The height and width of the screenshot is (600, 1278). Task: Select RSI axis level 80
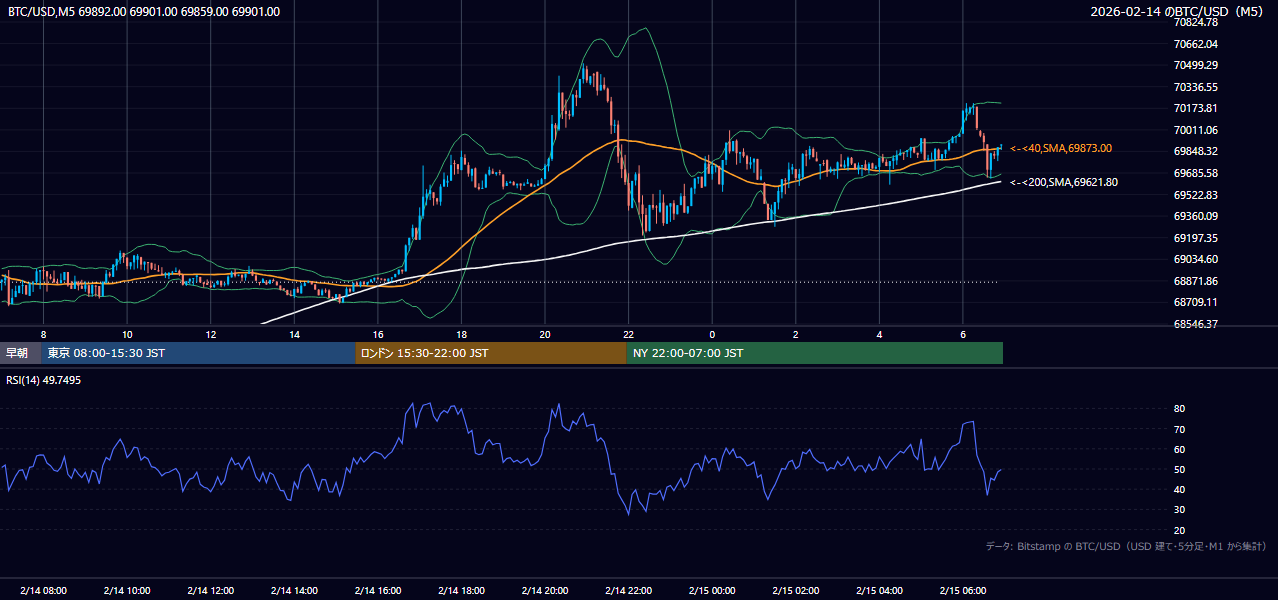1180,409
